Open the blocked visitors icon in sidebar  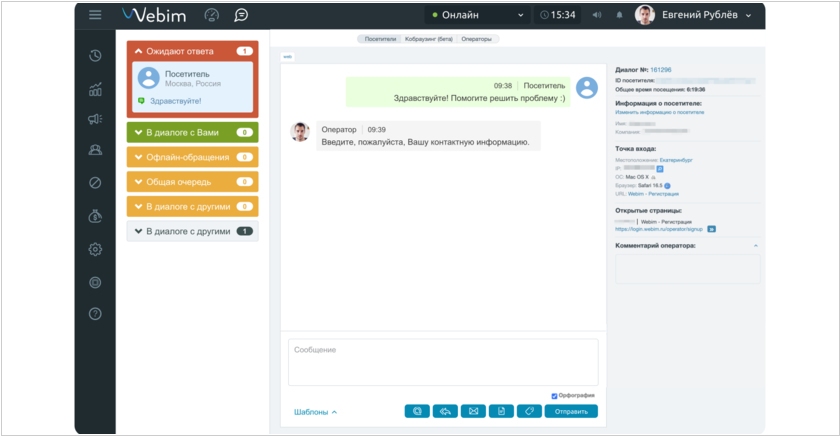click(x=95, y=183)
